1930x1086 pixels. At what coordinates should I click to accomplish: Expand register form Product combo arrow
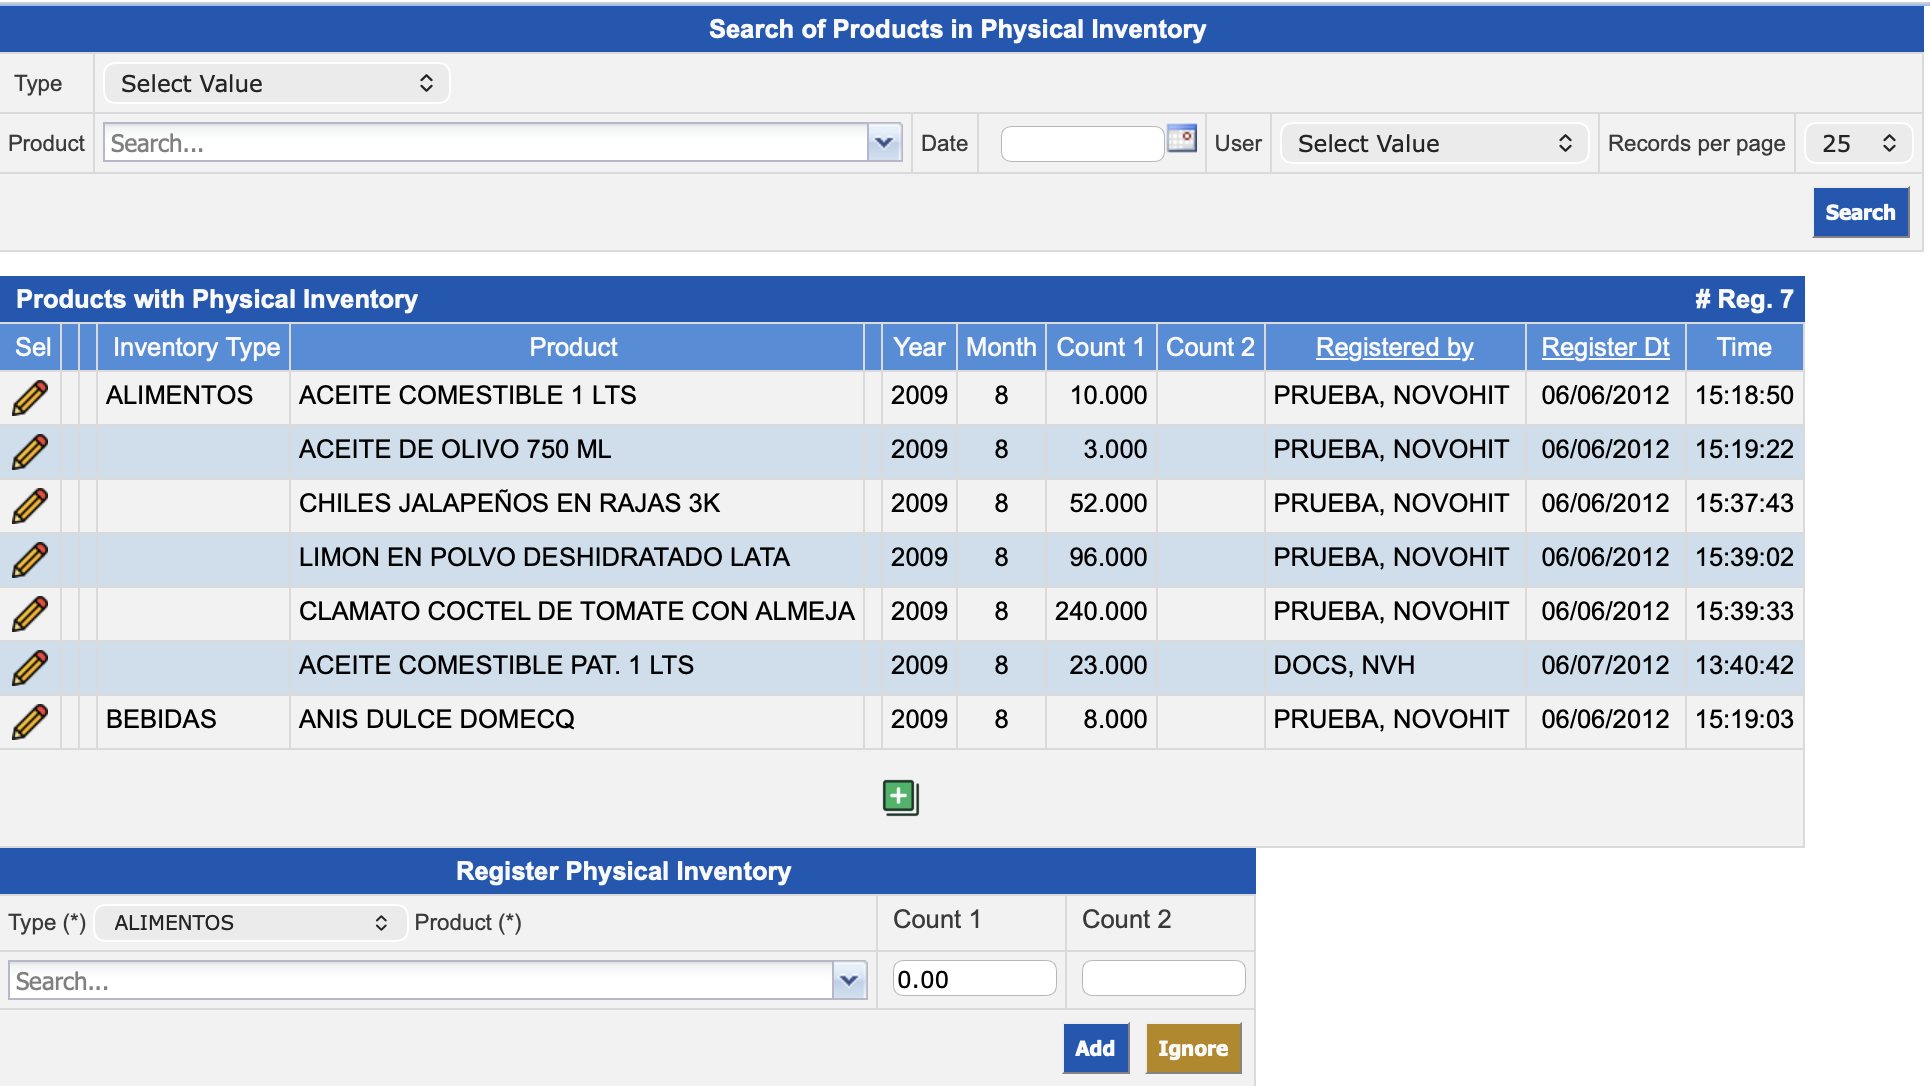[x=849, y=981]
